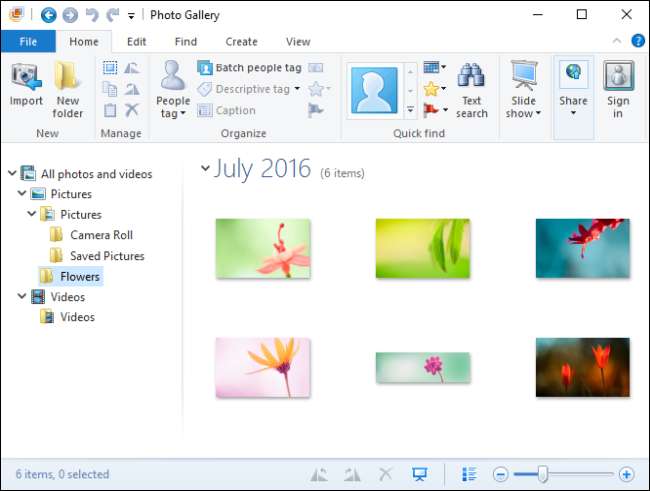Start slideshow from the status bar icon
This screenshot has height=491, width=650.
421,474
